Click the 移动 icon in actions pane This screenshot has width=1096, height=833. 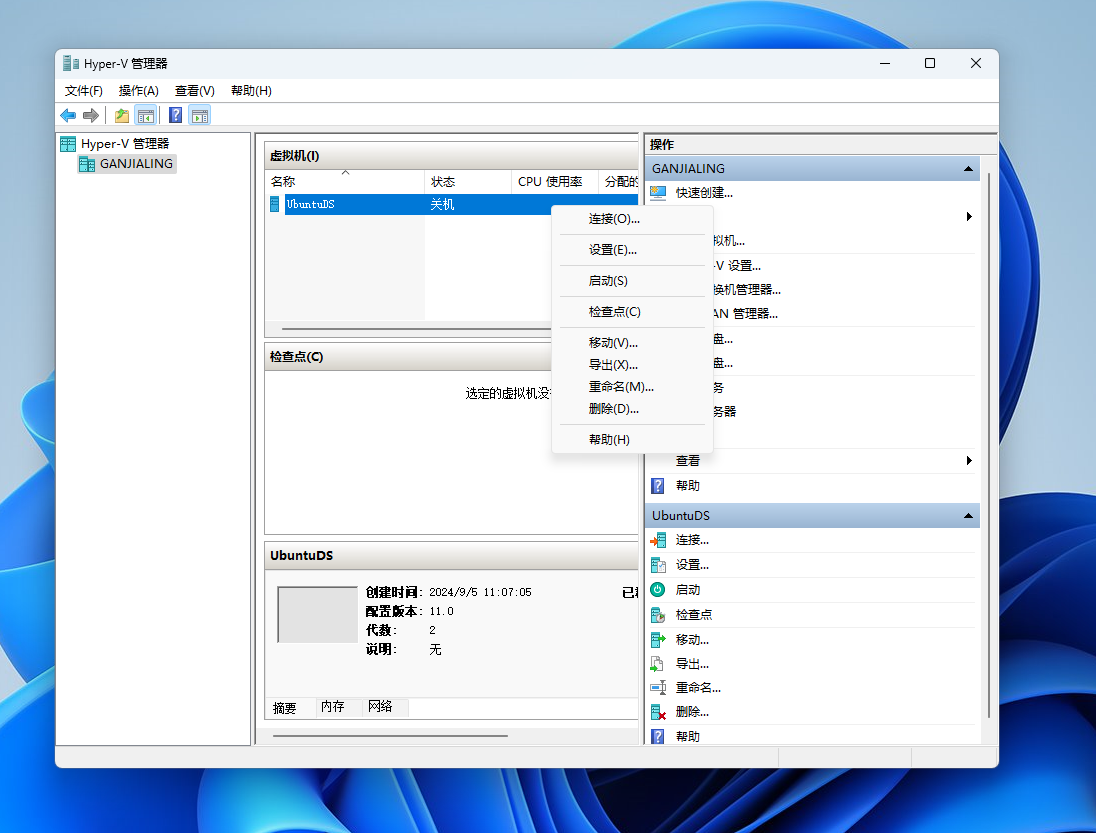point(658,639)
